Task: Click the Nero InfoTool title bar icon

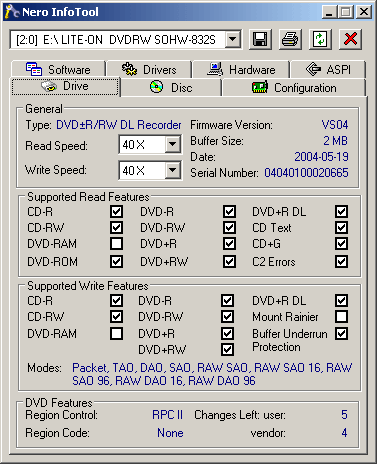Action: pos(12,12)
